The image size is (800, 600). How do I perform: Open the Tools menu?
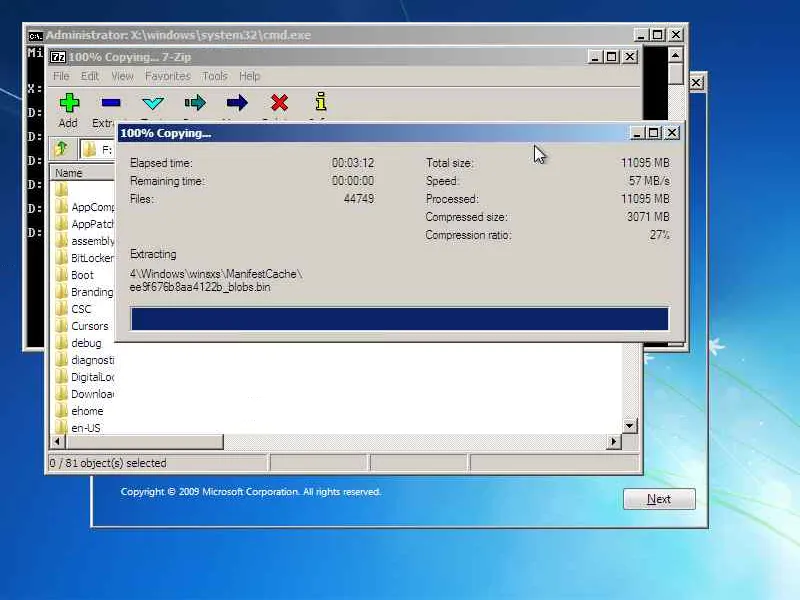tap(215, 76)
